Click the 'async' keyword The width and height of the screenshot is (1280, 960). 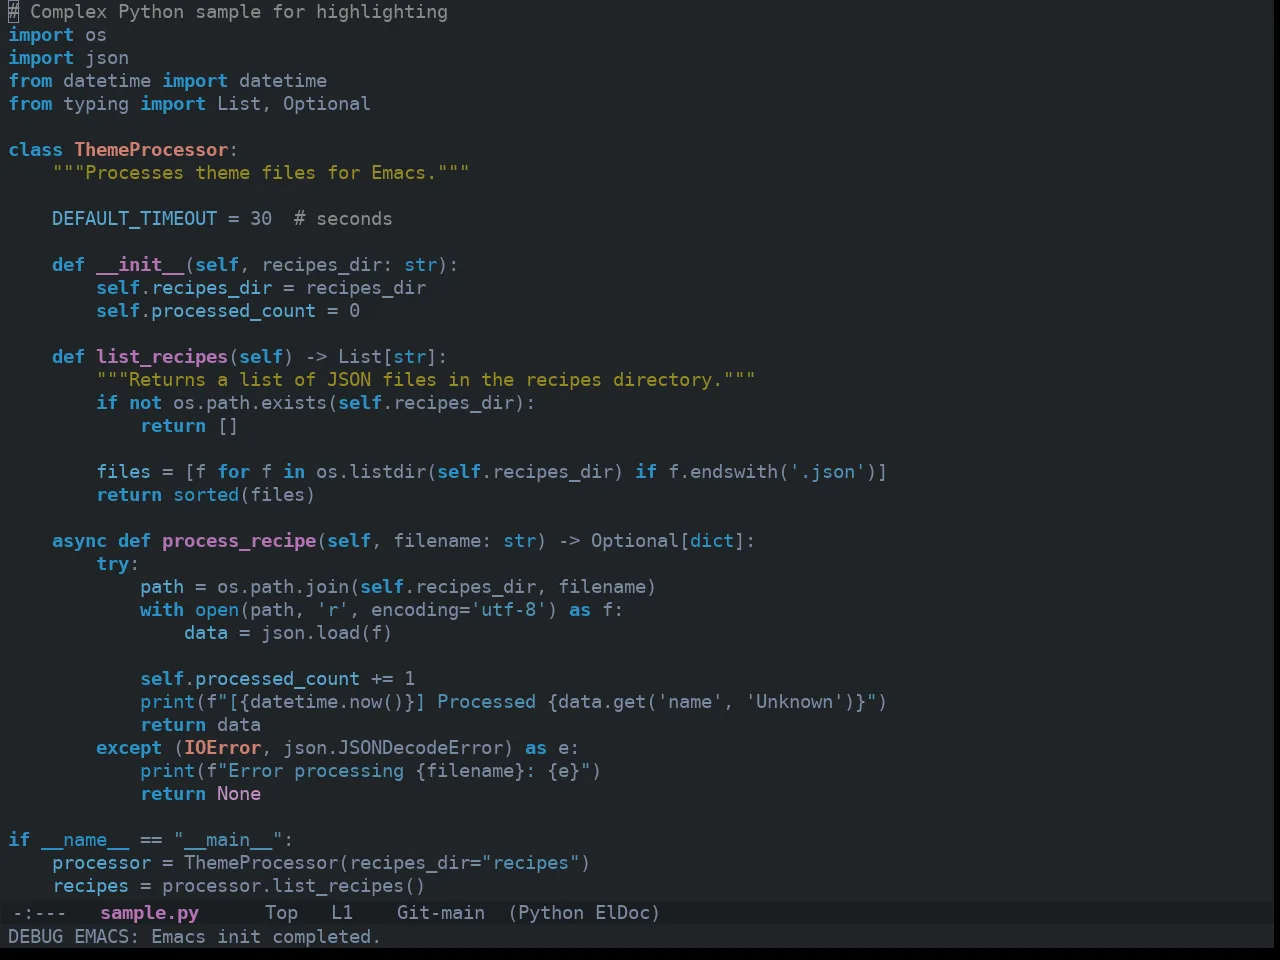tap(79, 541)
